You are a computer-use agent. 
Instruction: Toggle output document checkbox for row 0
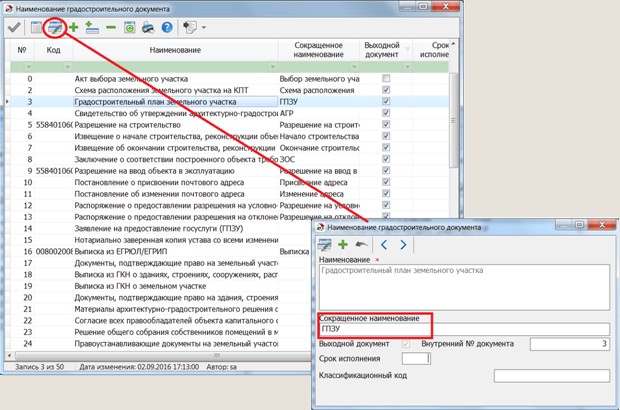coord(386,78)
